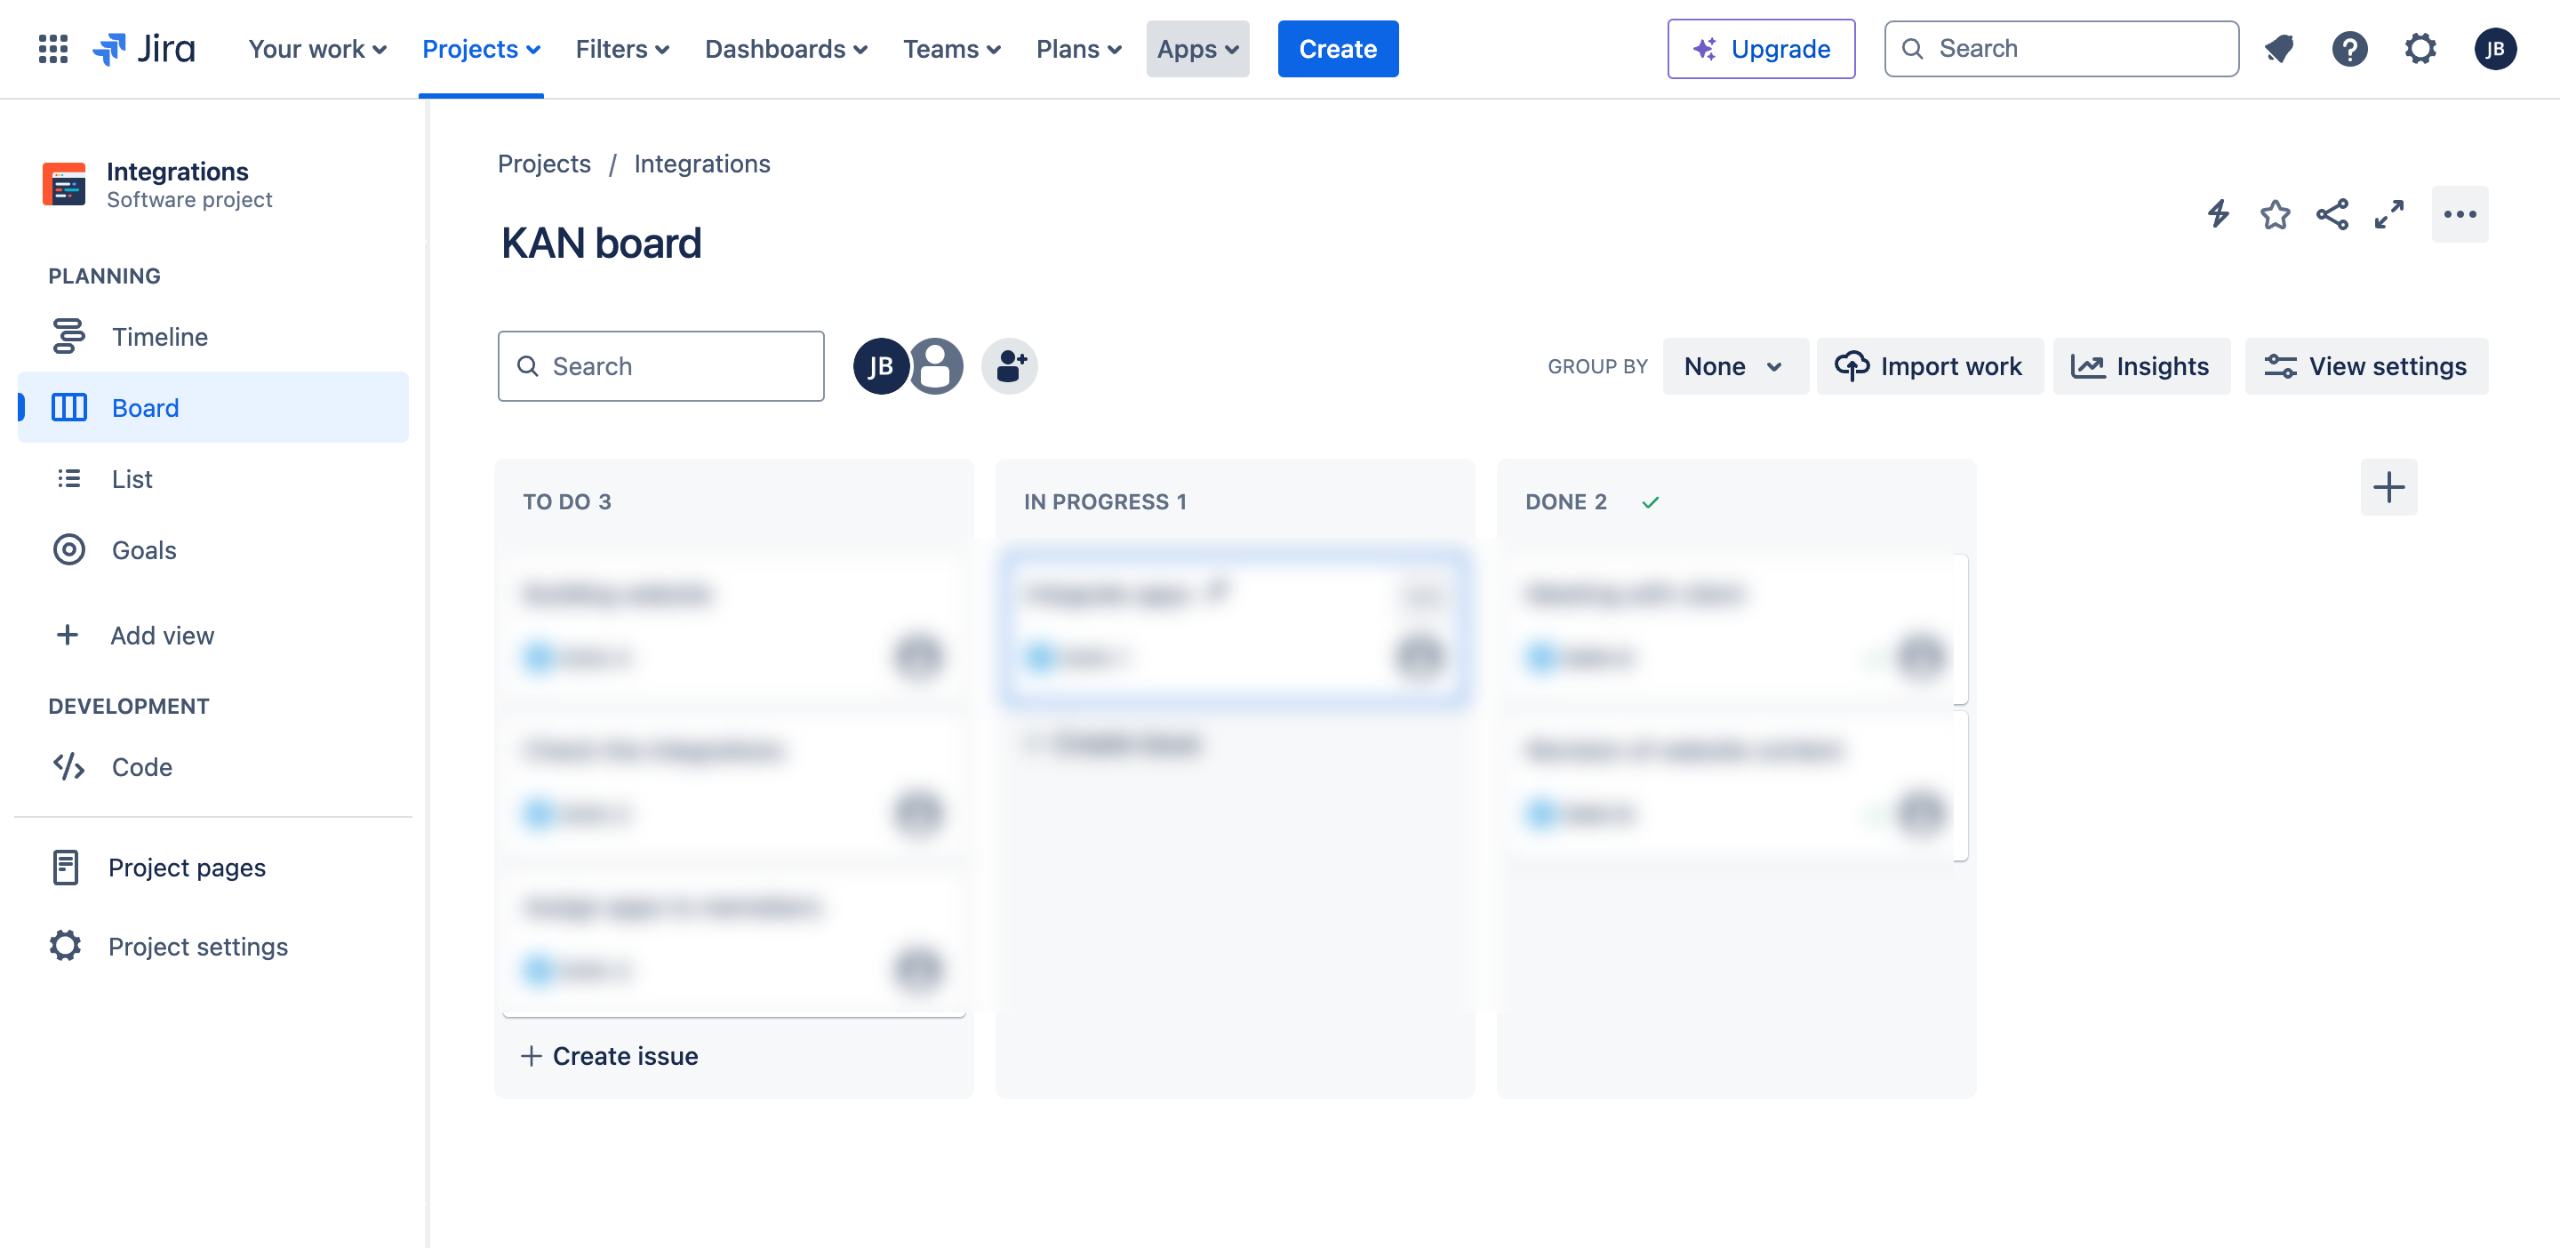Click the add people icon
2560x1248 pixels.
coord(1009,366)
